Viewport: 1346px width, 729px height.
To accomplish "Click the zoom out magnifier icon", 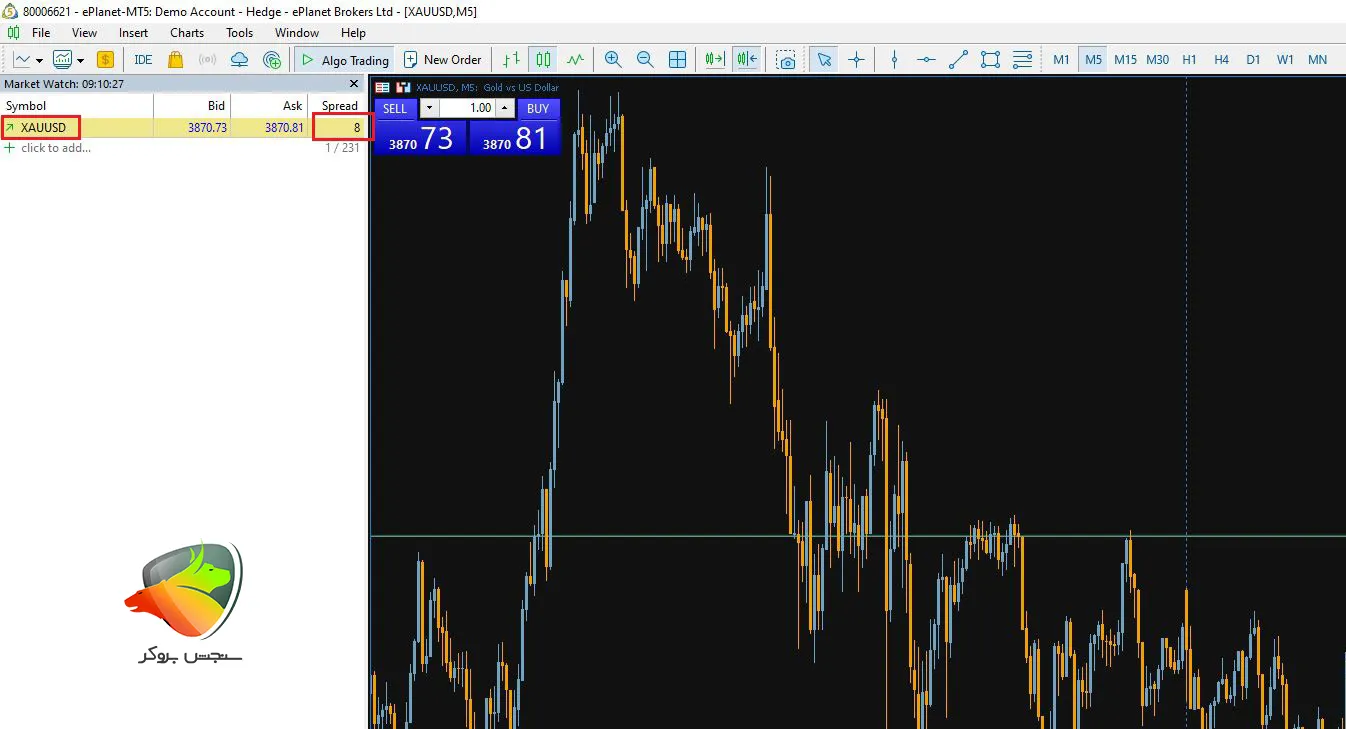I will [x=645, y=60].
